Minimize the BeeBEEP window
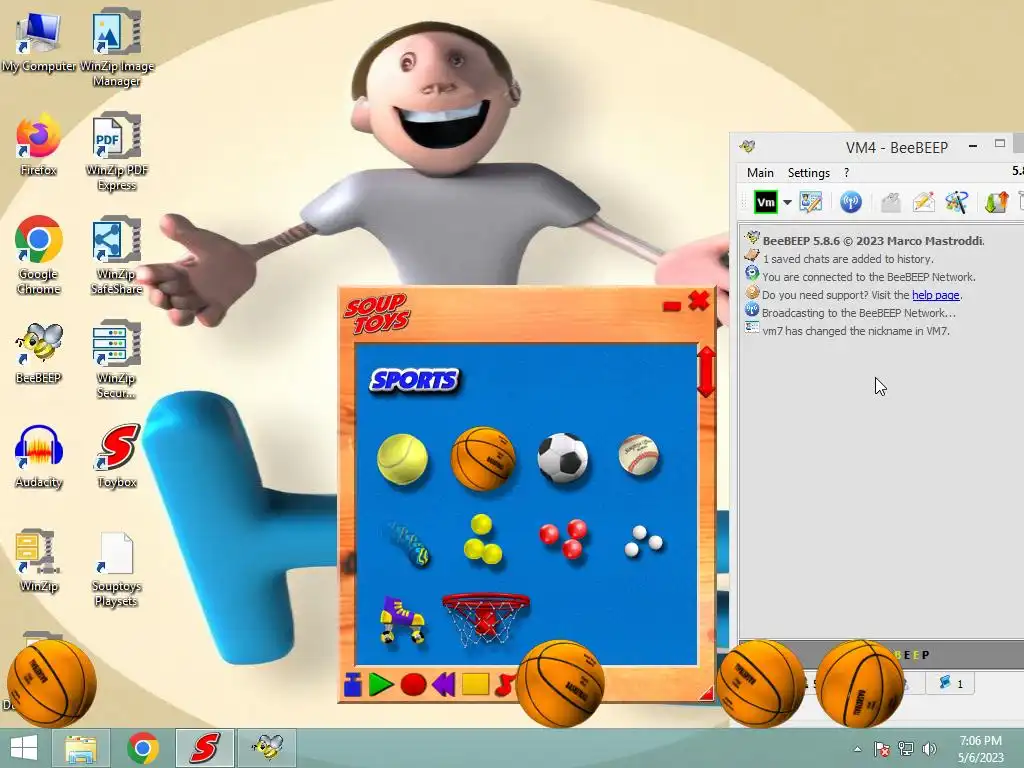The height and width of the screenshot is (768, 1024). point(973,146)
